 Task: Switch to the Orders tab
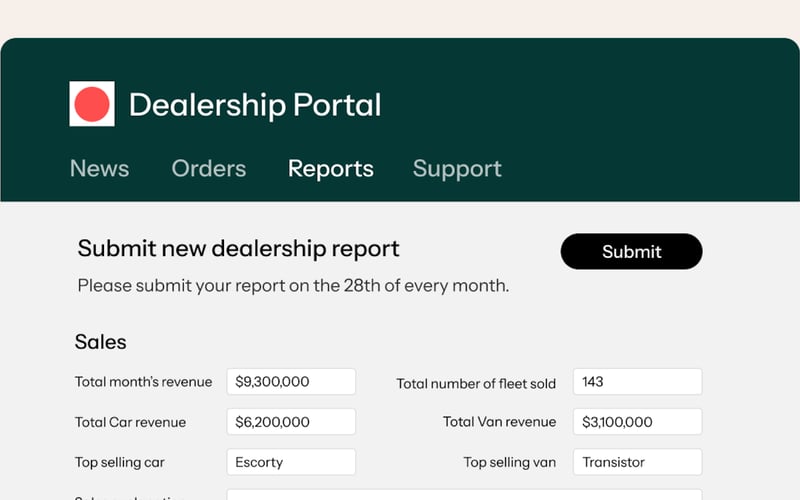point(208,169)
